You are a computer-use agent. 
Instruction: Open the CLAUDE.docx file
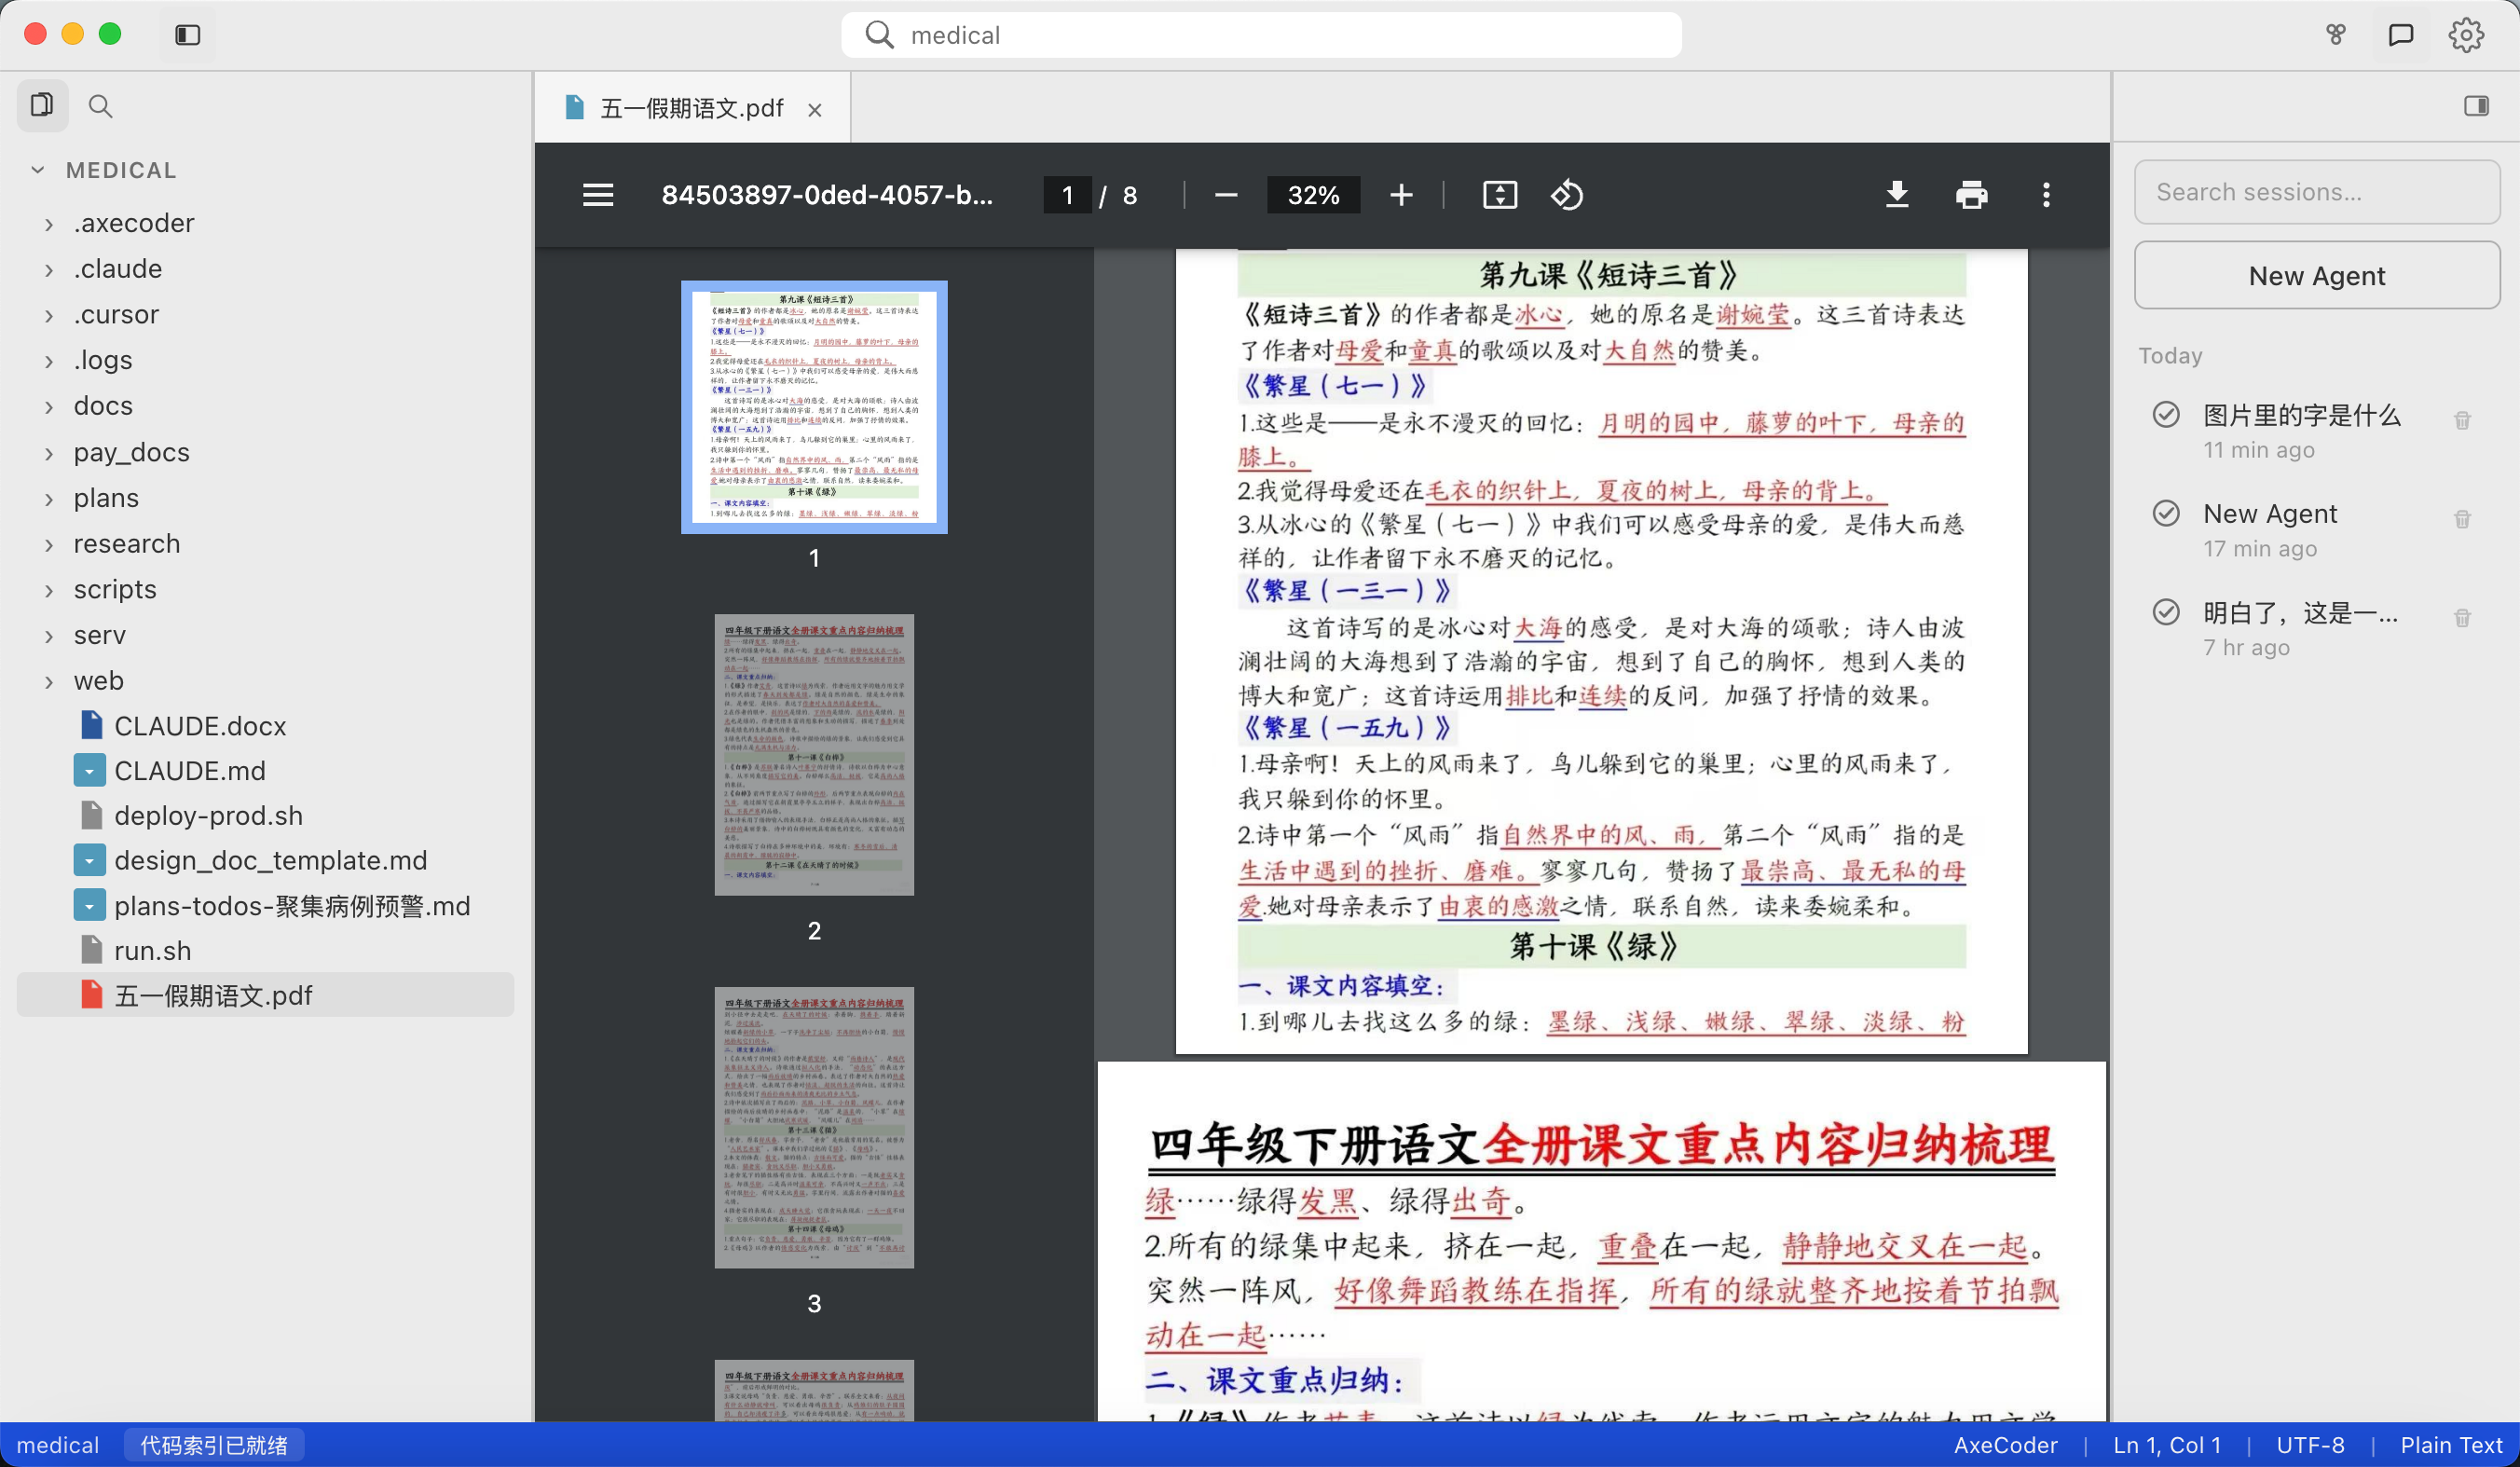click(x=200, y=726)
